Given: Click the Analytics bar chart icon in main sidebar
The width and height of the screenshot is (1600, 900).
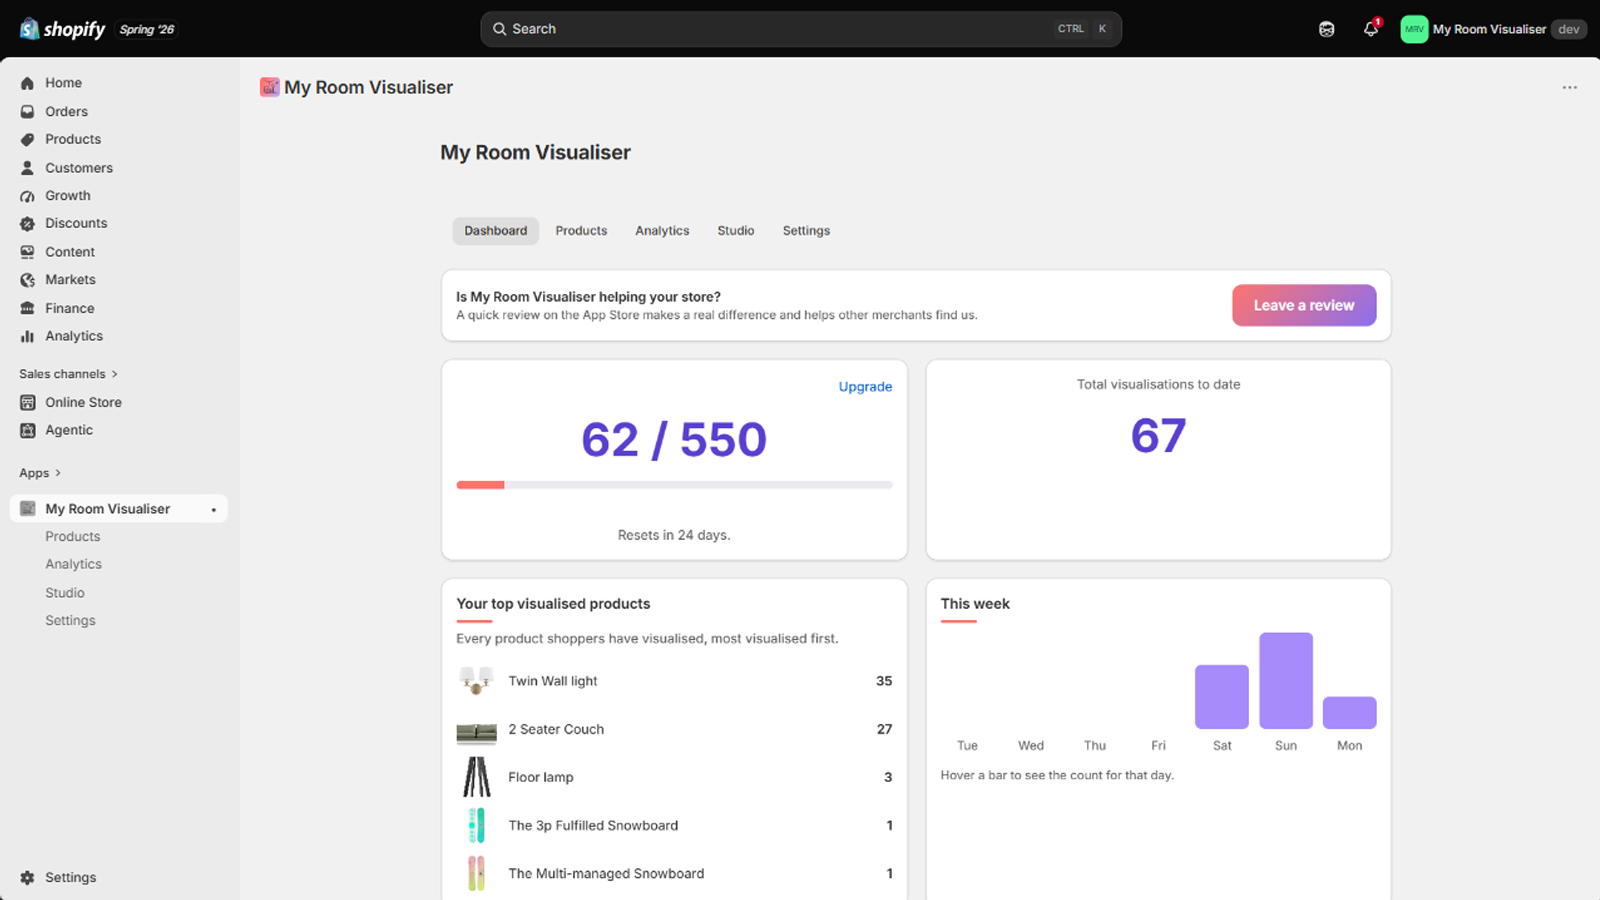Looking at the screenshot, I should (x=27, y=336).
